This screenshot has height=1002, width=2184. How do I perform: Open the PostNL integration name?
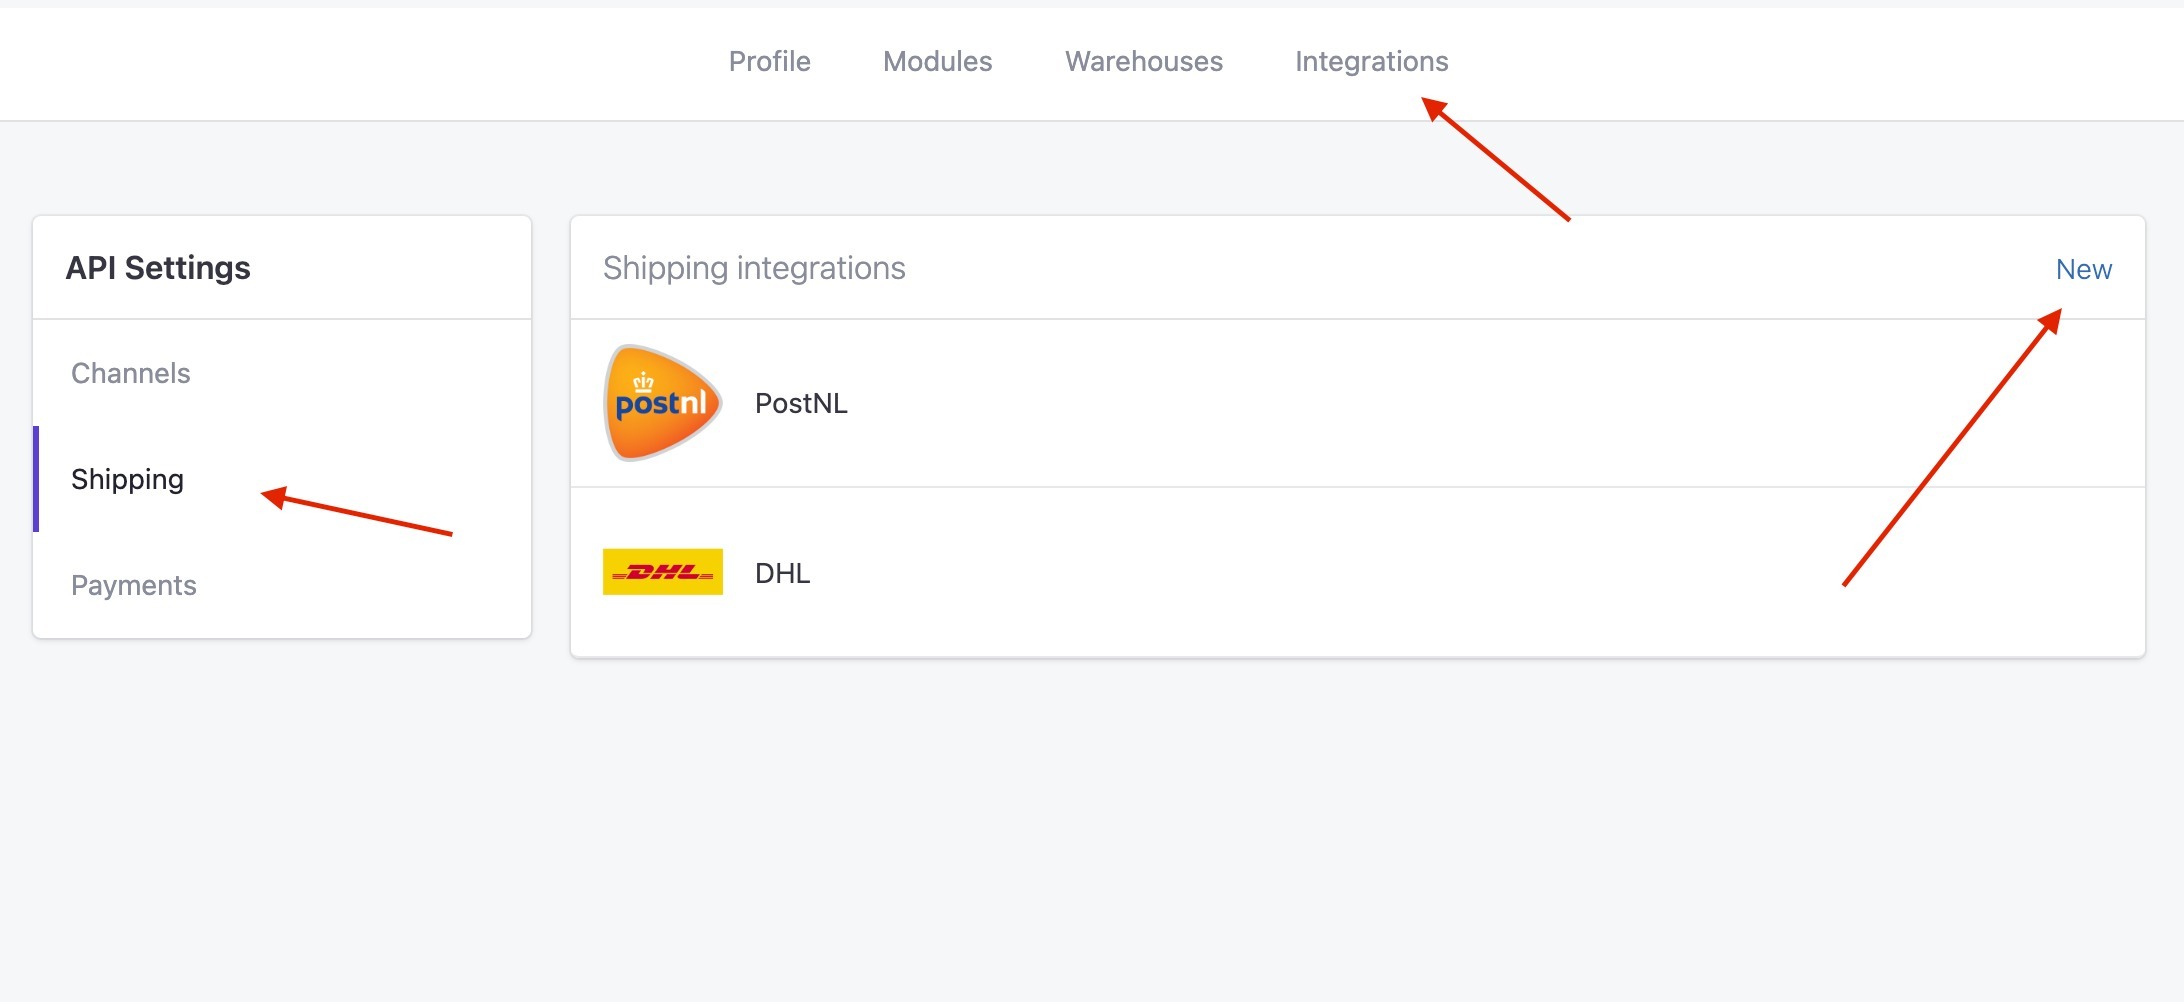click(801, 403)
